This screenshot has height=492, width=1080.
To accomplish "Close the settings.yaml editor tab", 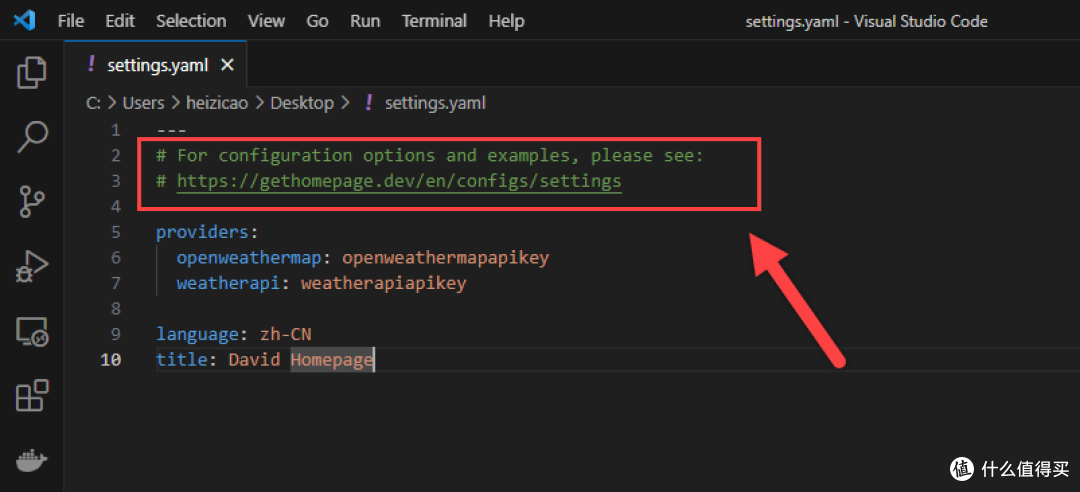I will point(227,65).
